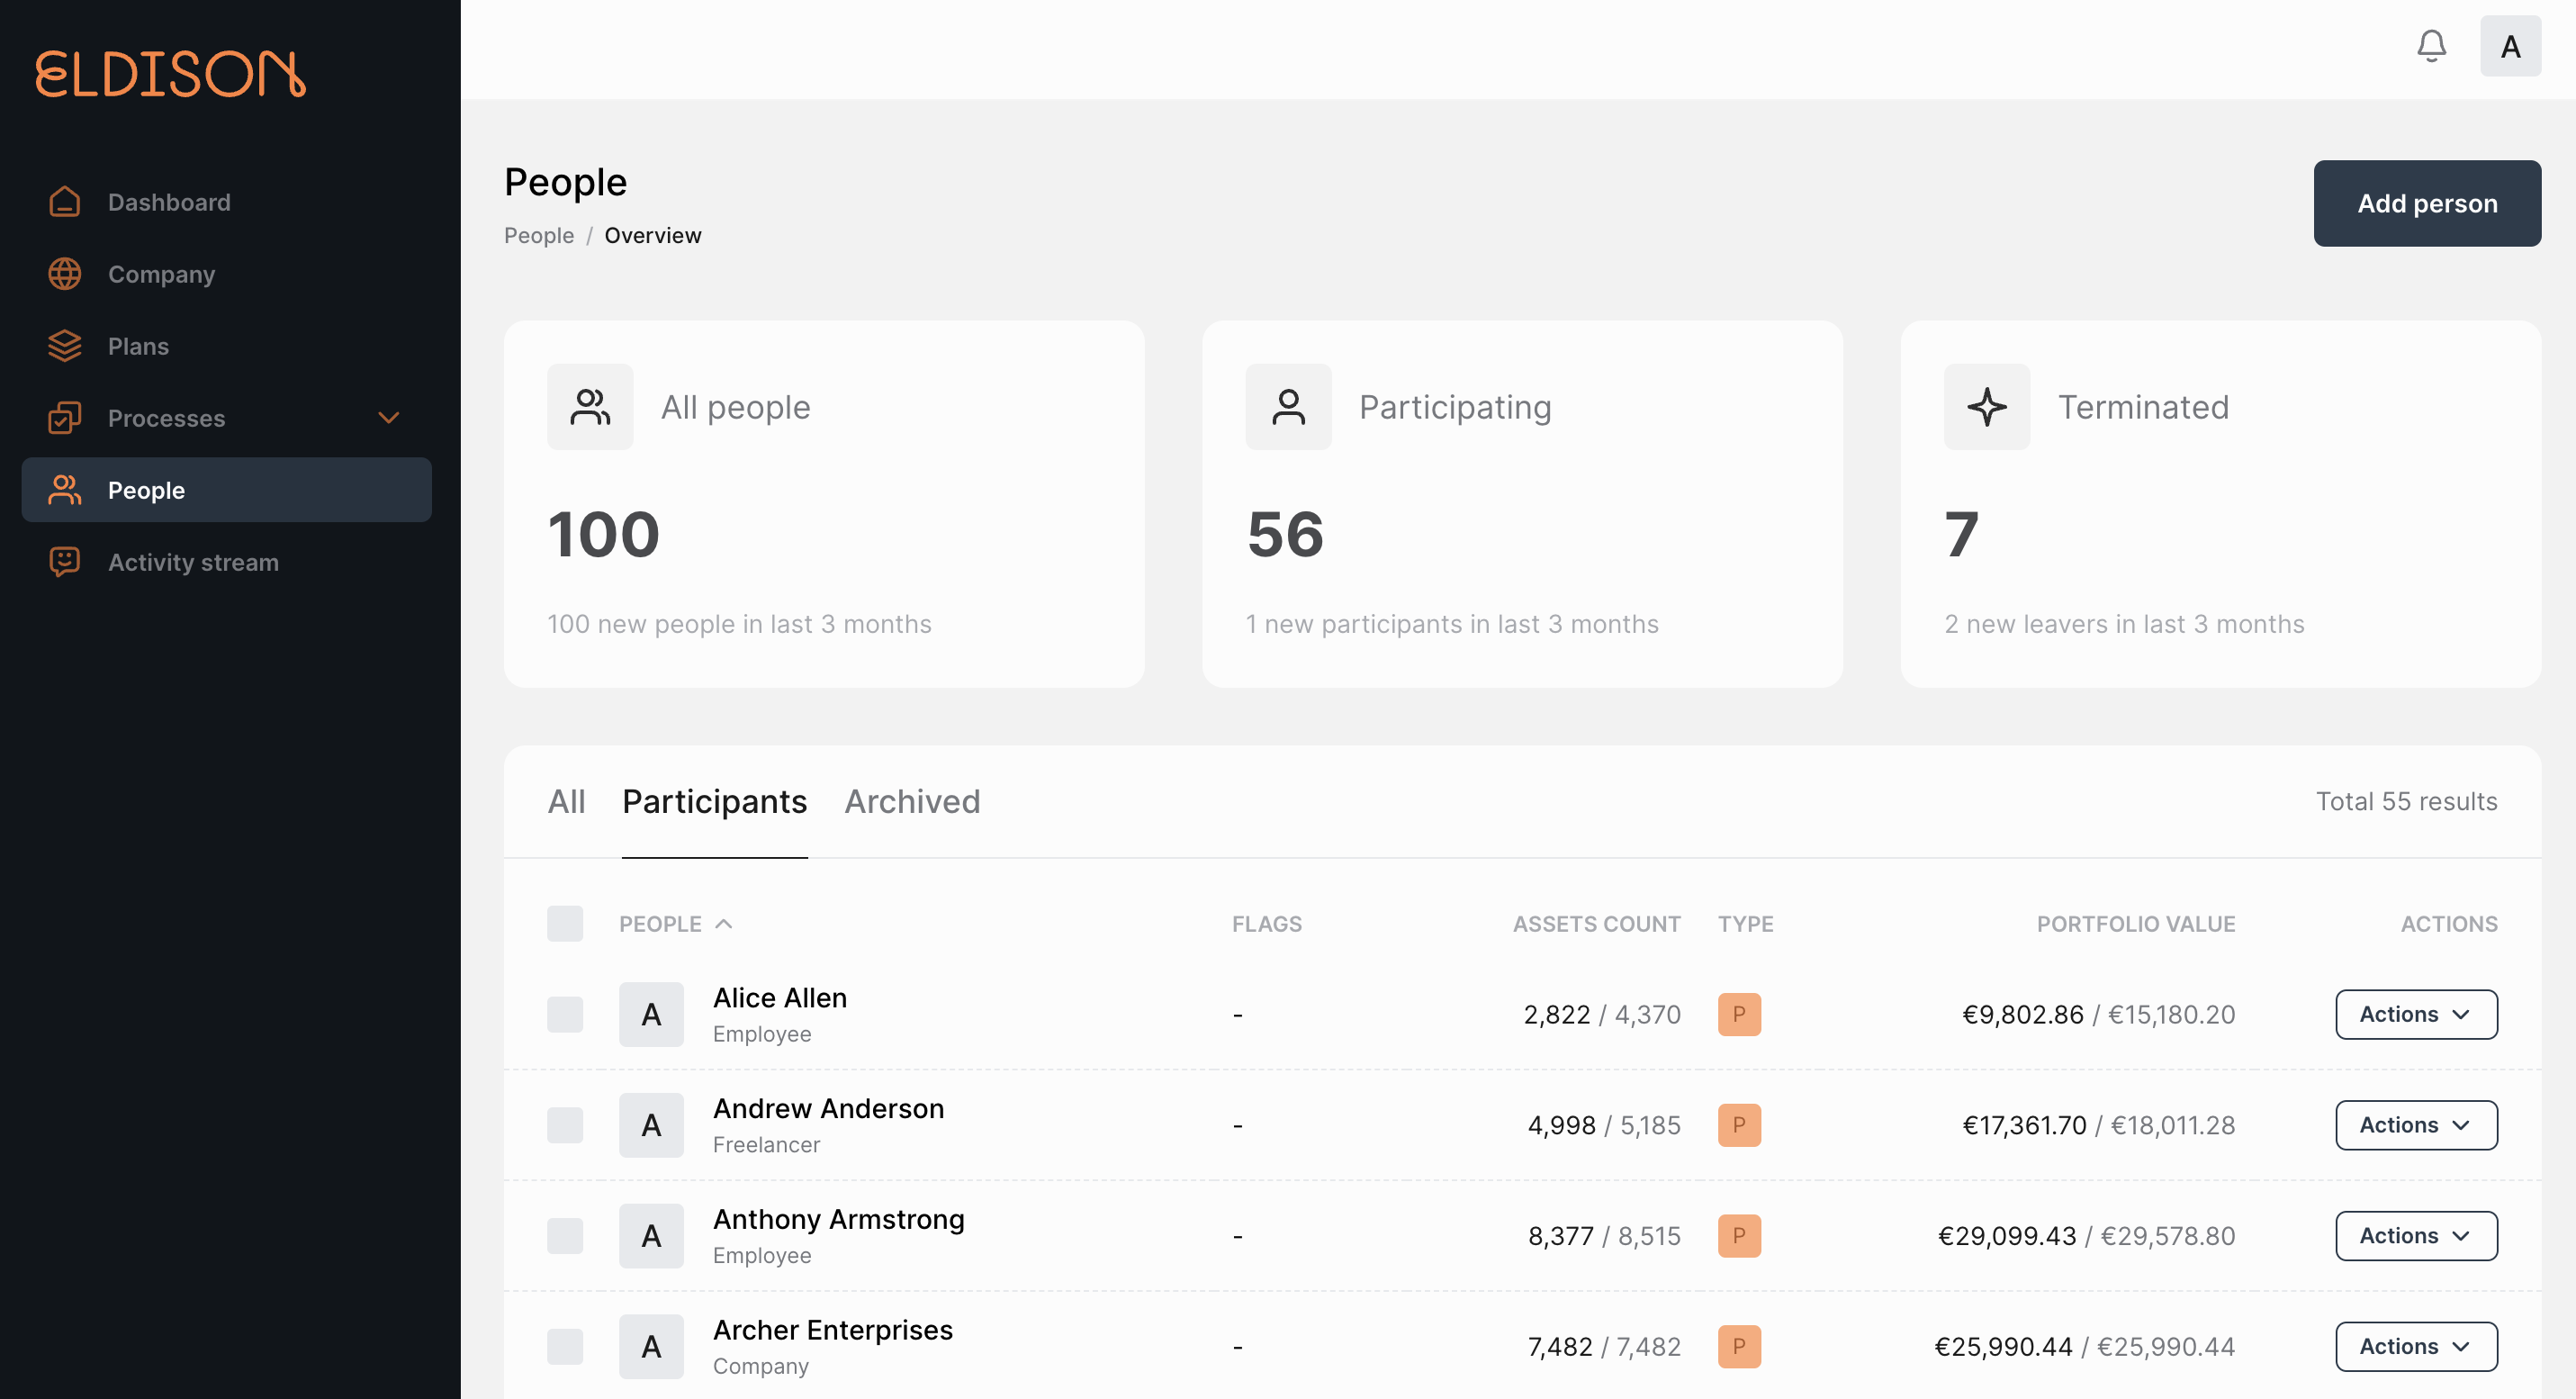Check the select-all checkbox in the table header

pos(565,923)
